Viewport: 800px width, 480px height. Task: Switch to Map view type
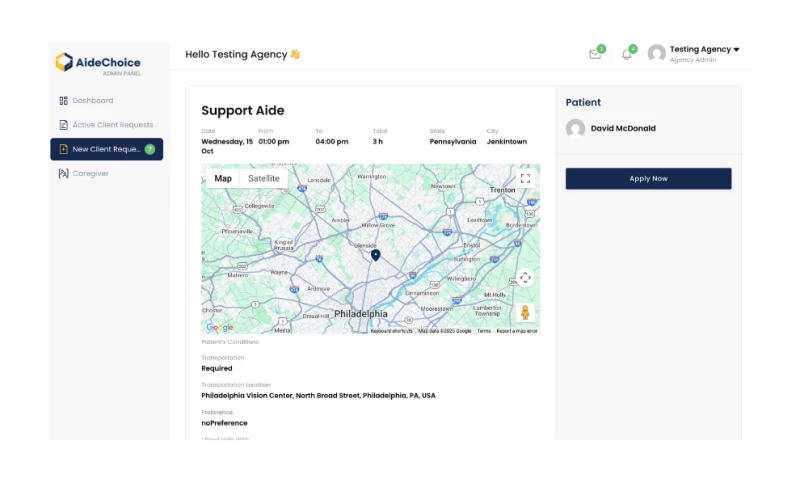[x=223, y=178]
